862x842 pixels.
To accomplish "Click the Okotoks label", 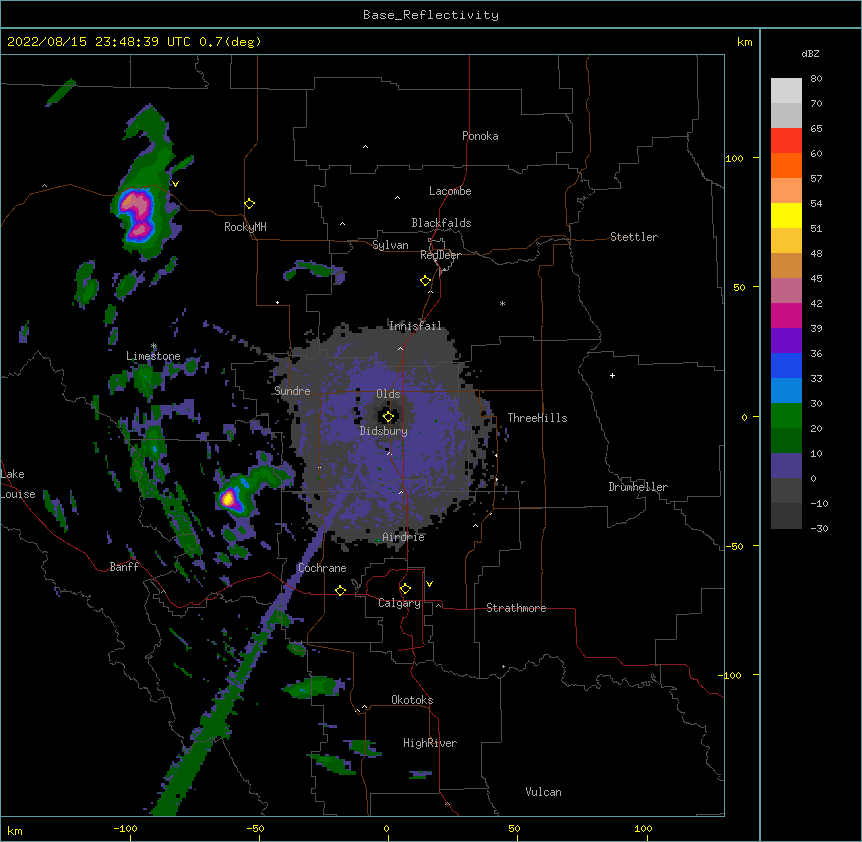I will pyautogui.click(x=412, y=700).
